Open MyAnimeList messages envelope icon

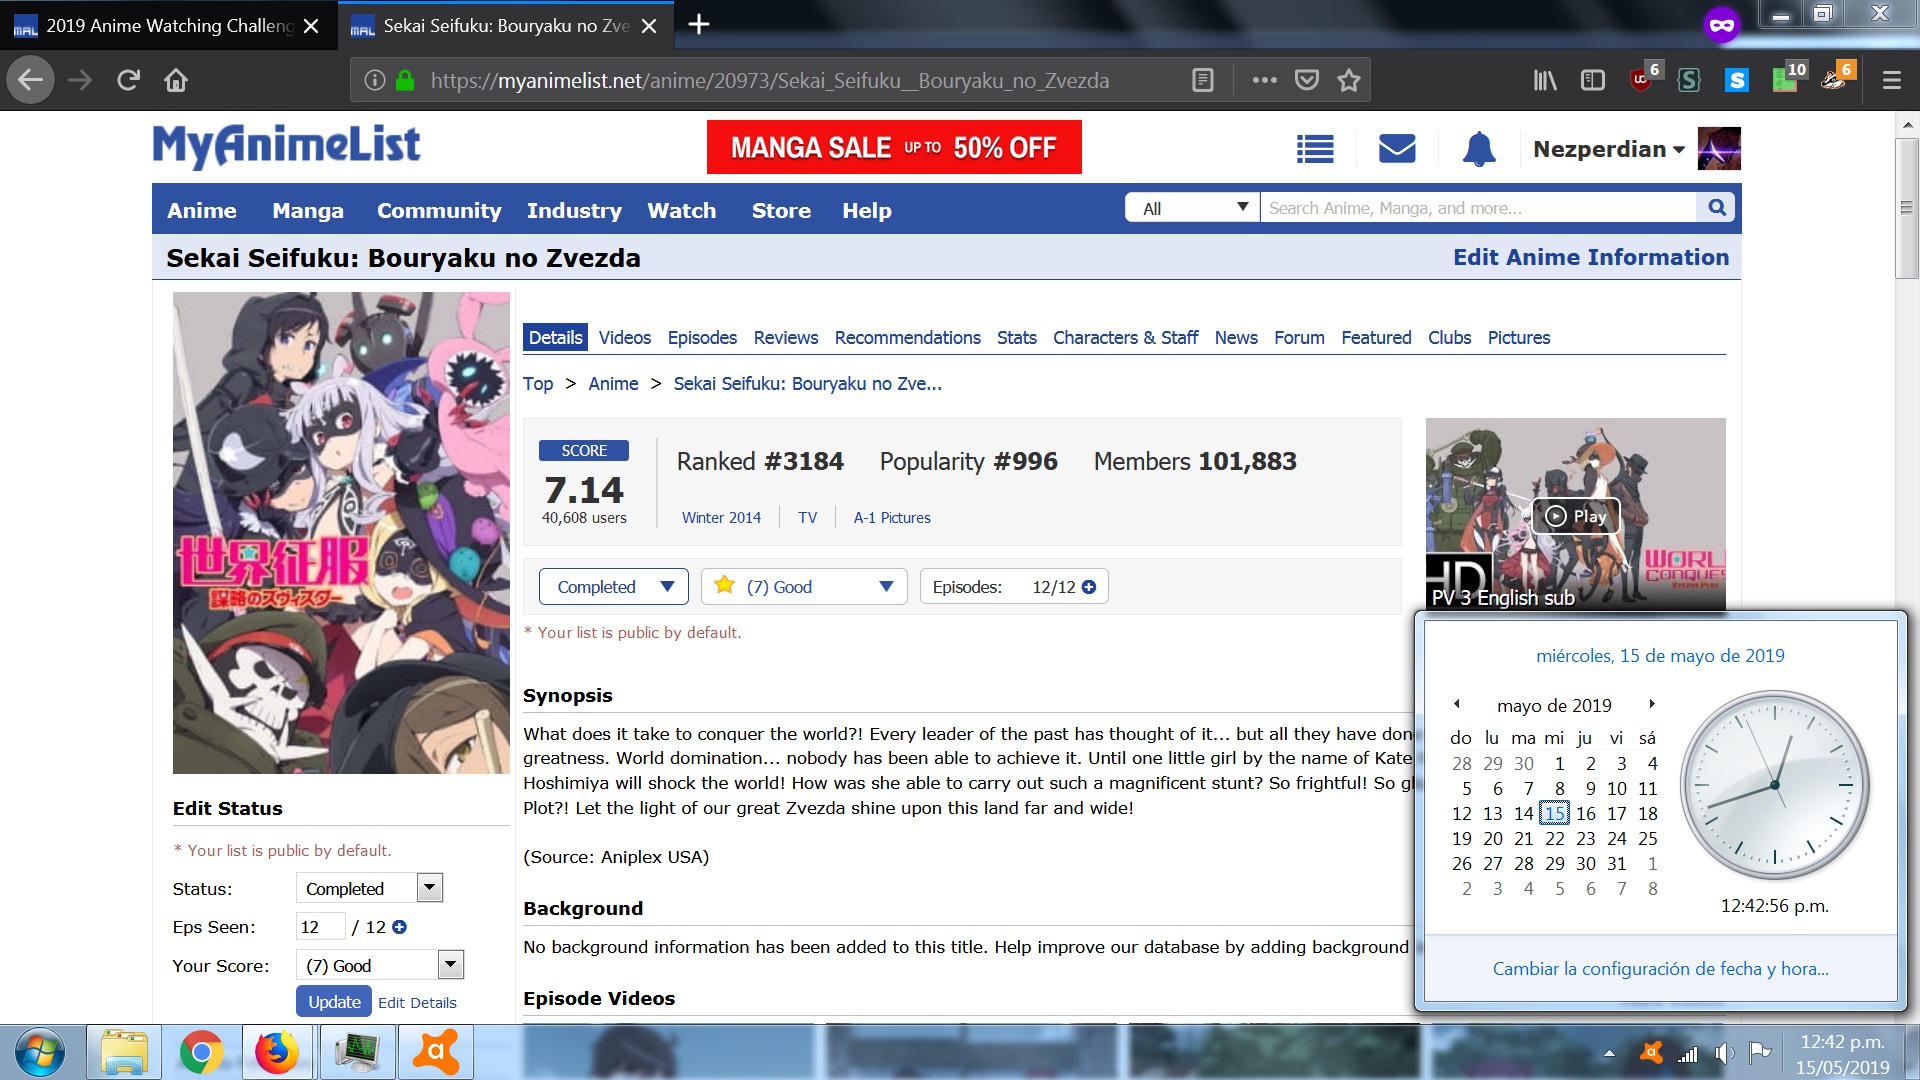pos(1397,149)
